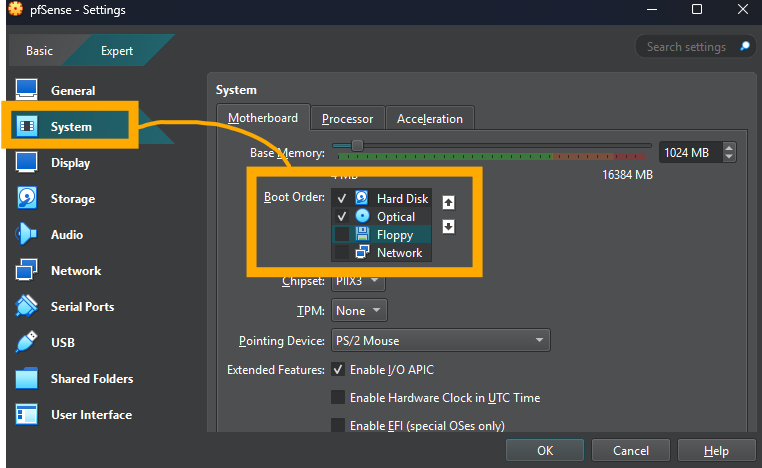
Task: Check Floppy in boot order
Action: click(342, 234)
